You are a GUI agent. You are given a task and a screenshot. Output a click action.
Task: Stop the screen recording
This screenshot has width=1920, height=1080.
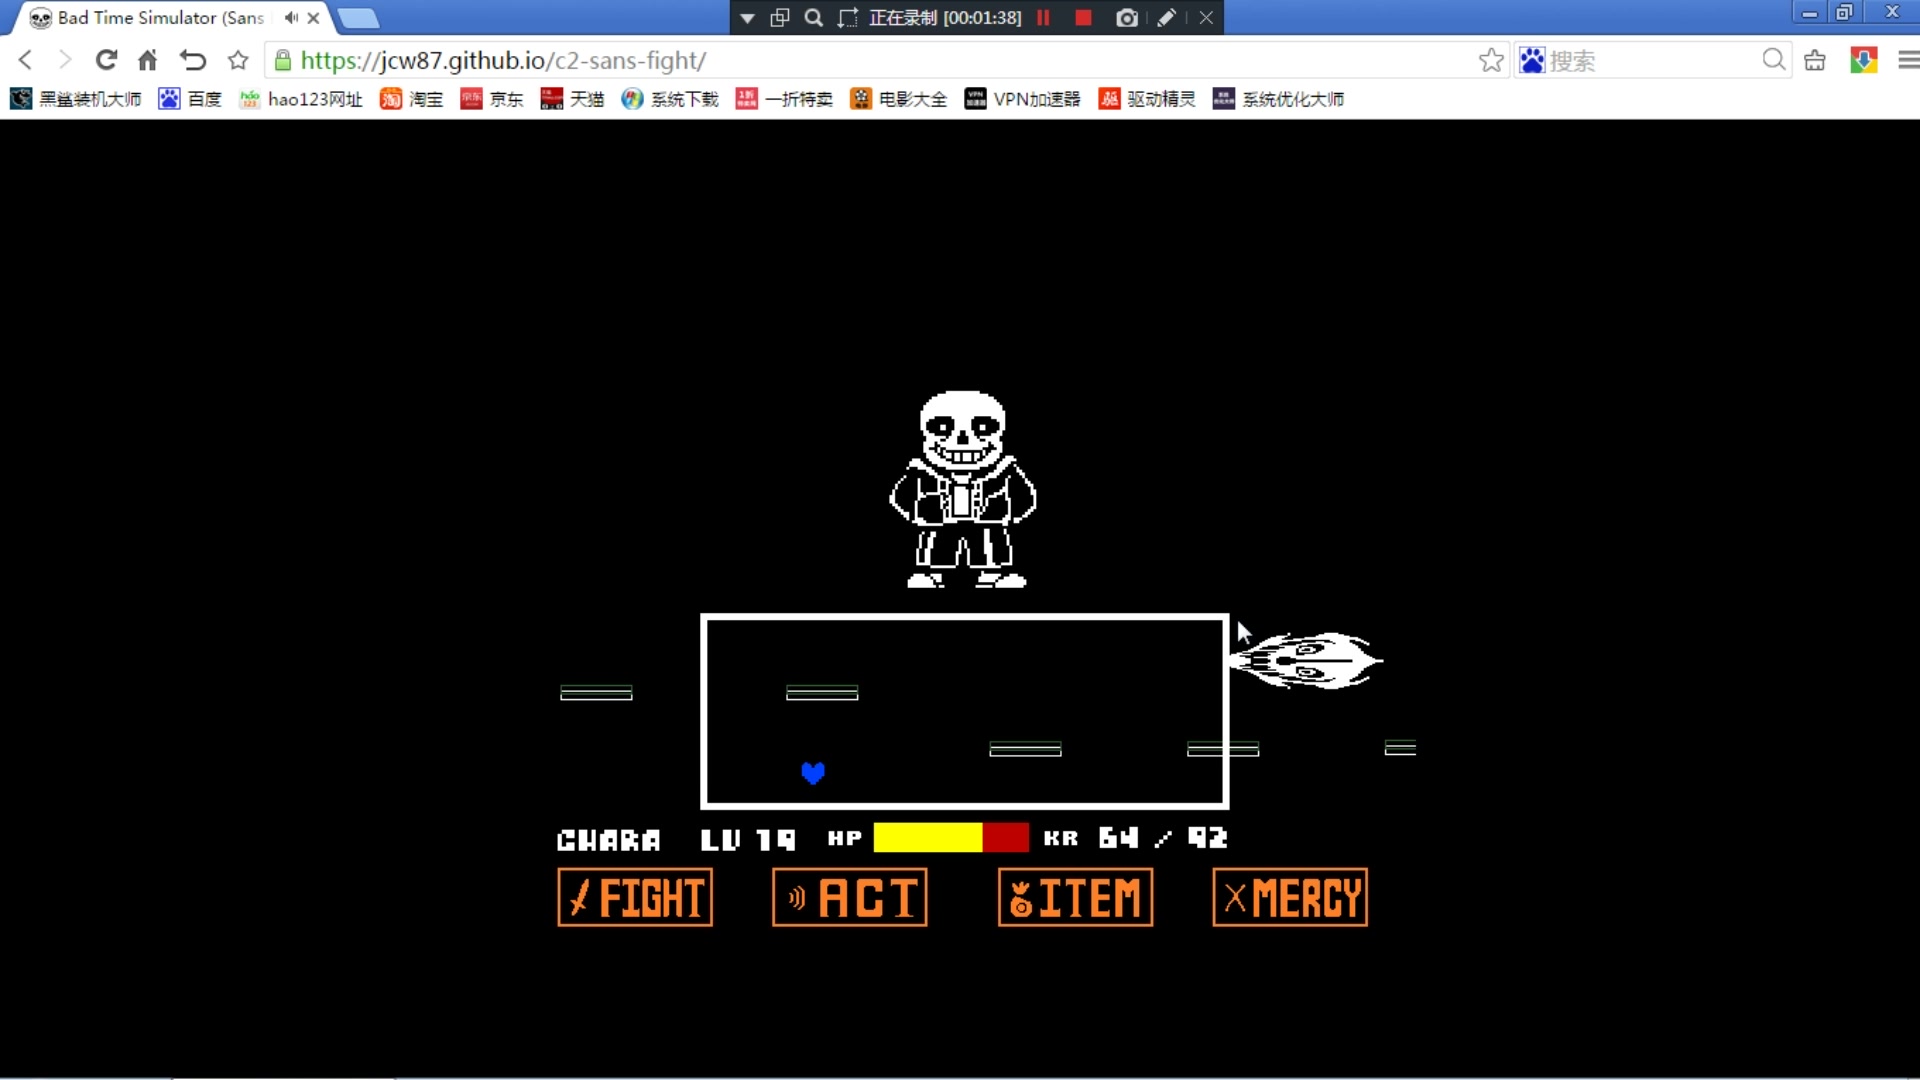click(x=1083, y=17)
